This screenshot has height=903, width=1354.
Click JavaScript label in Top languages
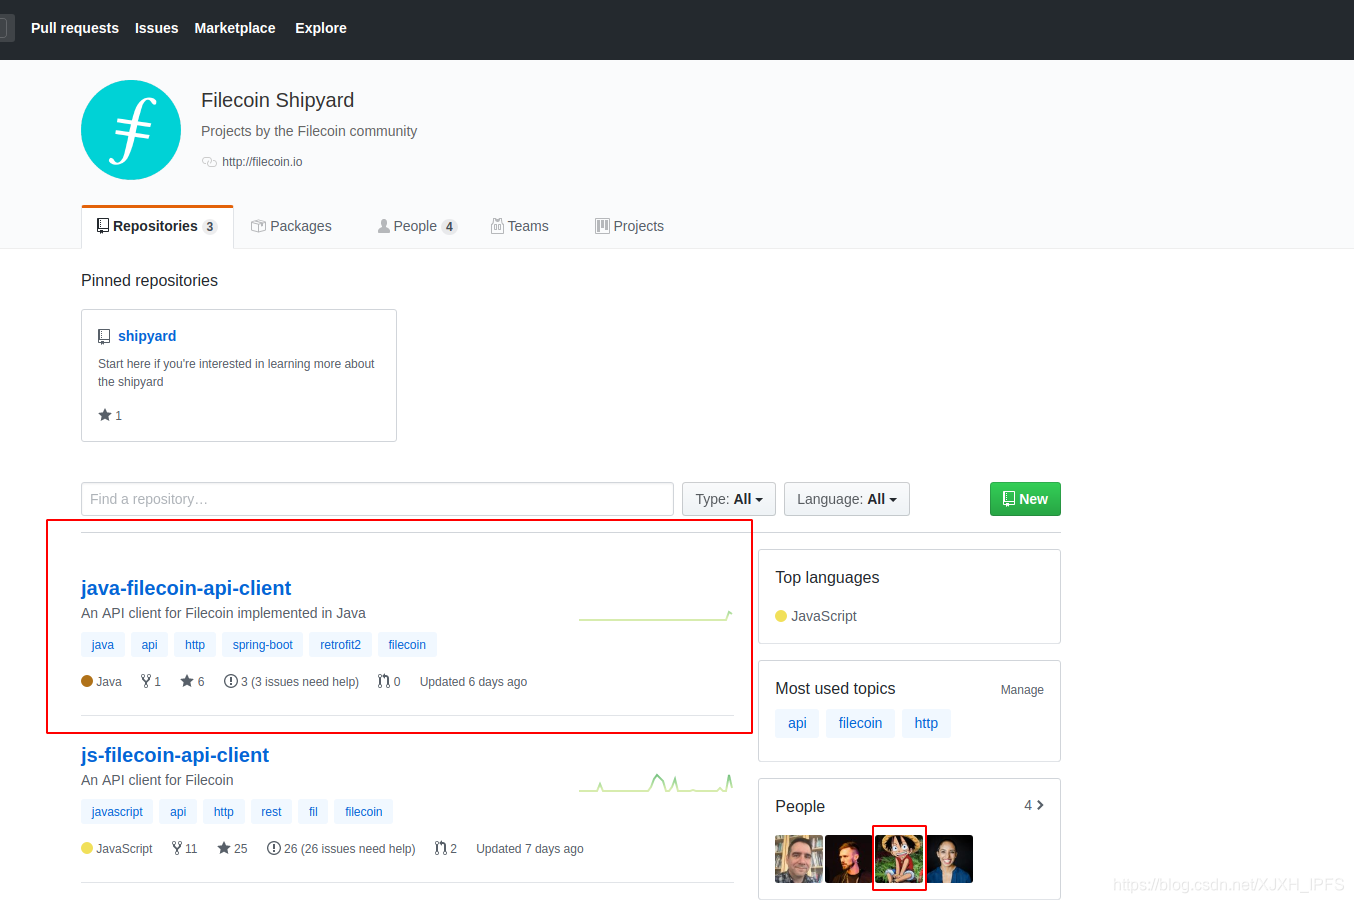[x=824, y=616]
